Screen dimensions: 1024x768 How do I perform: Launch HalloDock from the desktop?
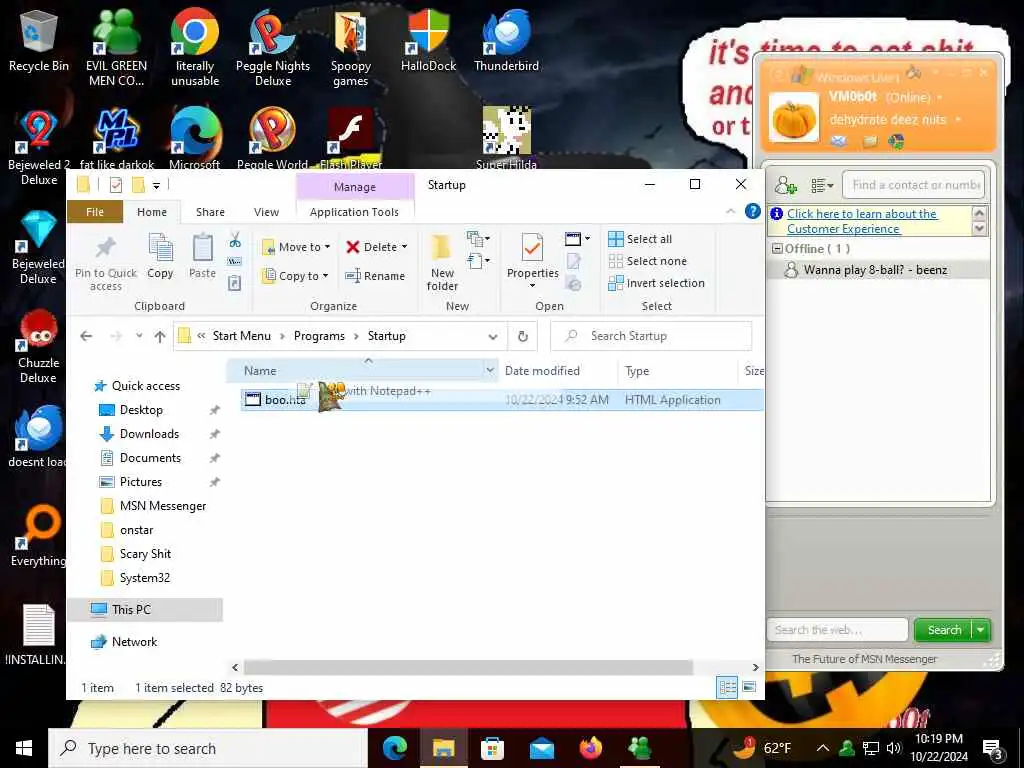[x=428, y=40]
